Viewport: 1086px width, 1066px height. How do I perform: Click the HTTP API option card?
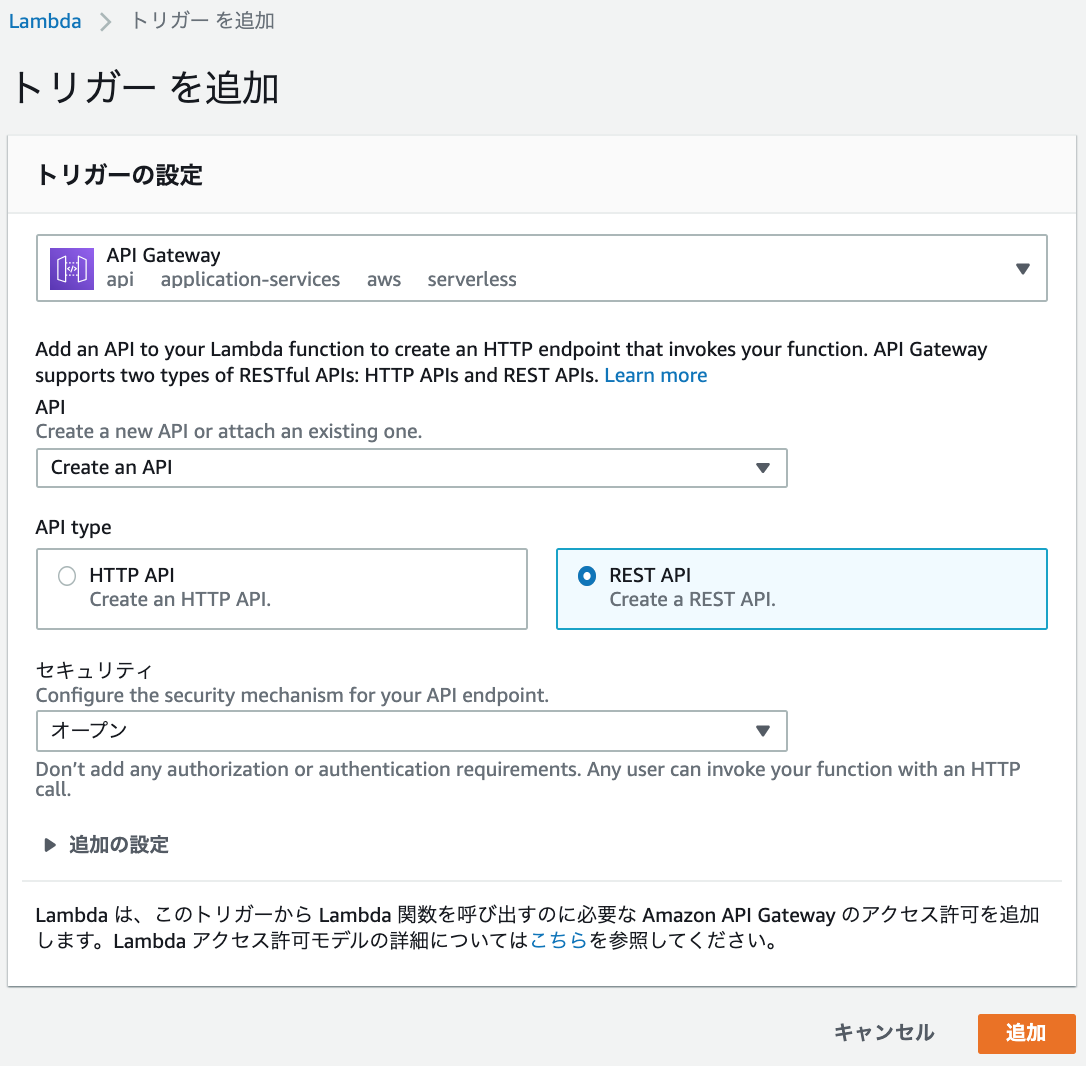(x=282, y=589)
